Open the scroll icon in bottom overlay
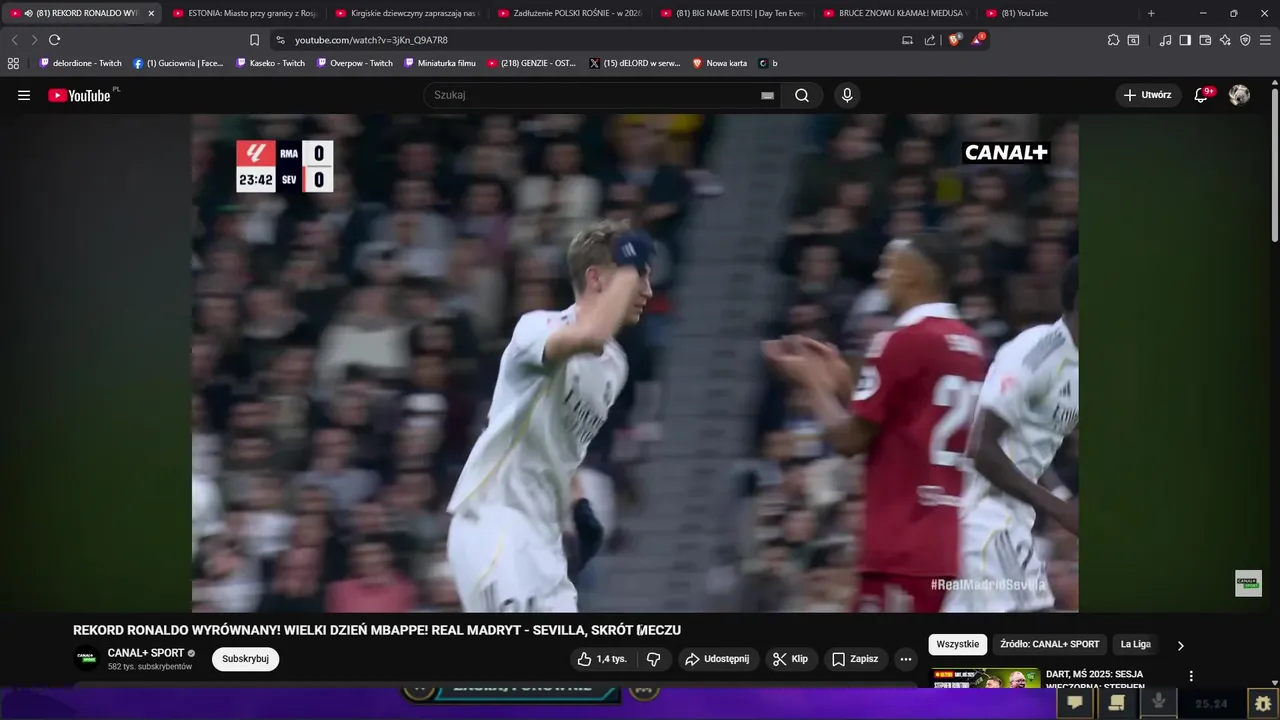The image size is (1280, 720). tap(1117, 703)
